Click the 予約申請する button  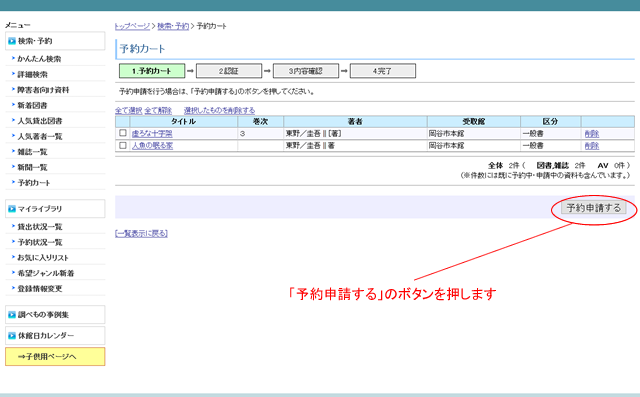[x=593, y=208]
